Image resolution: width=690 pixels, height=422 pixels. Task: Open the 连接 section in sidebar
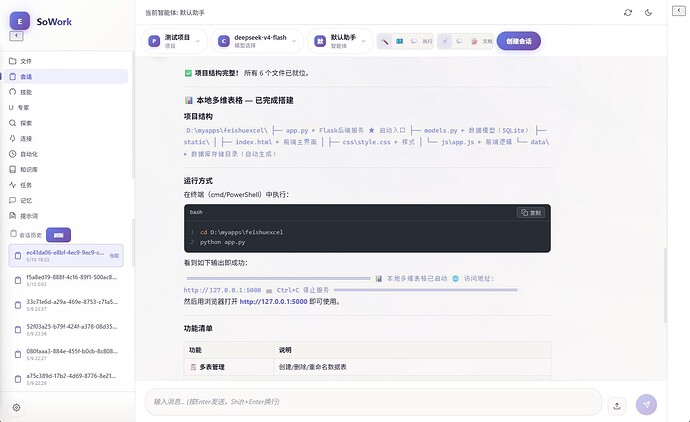click(x=66, y=139)
